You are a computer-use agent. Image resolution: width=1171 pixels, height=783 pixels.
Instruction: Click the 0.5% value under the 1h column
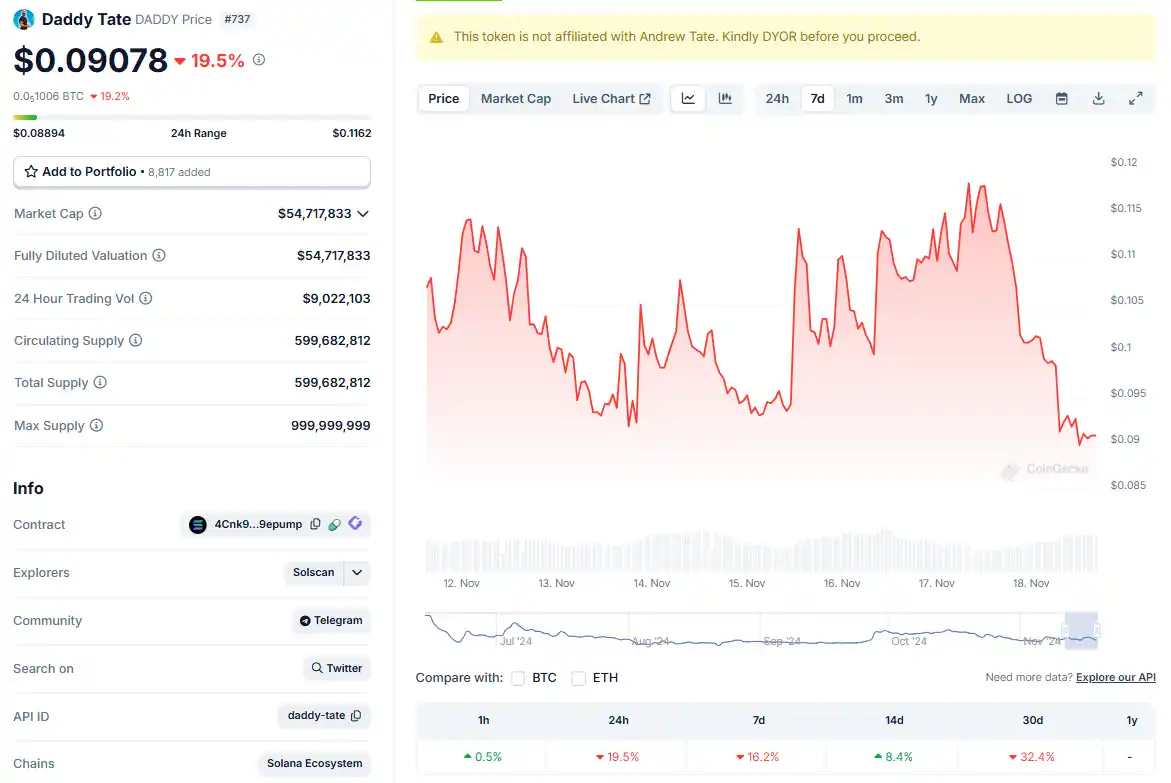pos(482,757)
